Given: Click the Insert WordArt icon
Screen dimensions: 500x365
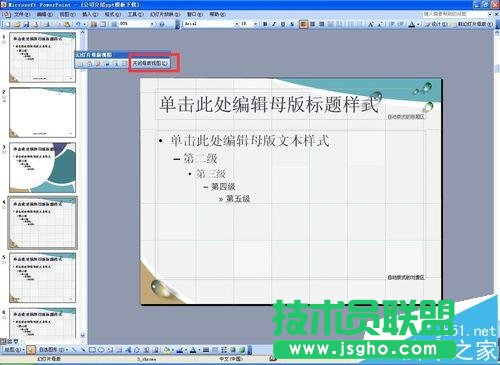Looking at the screenshot, I should 128,350.
